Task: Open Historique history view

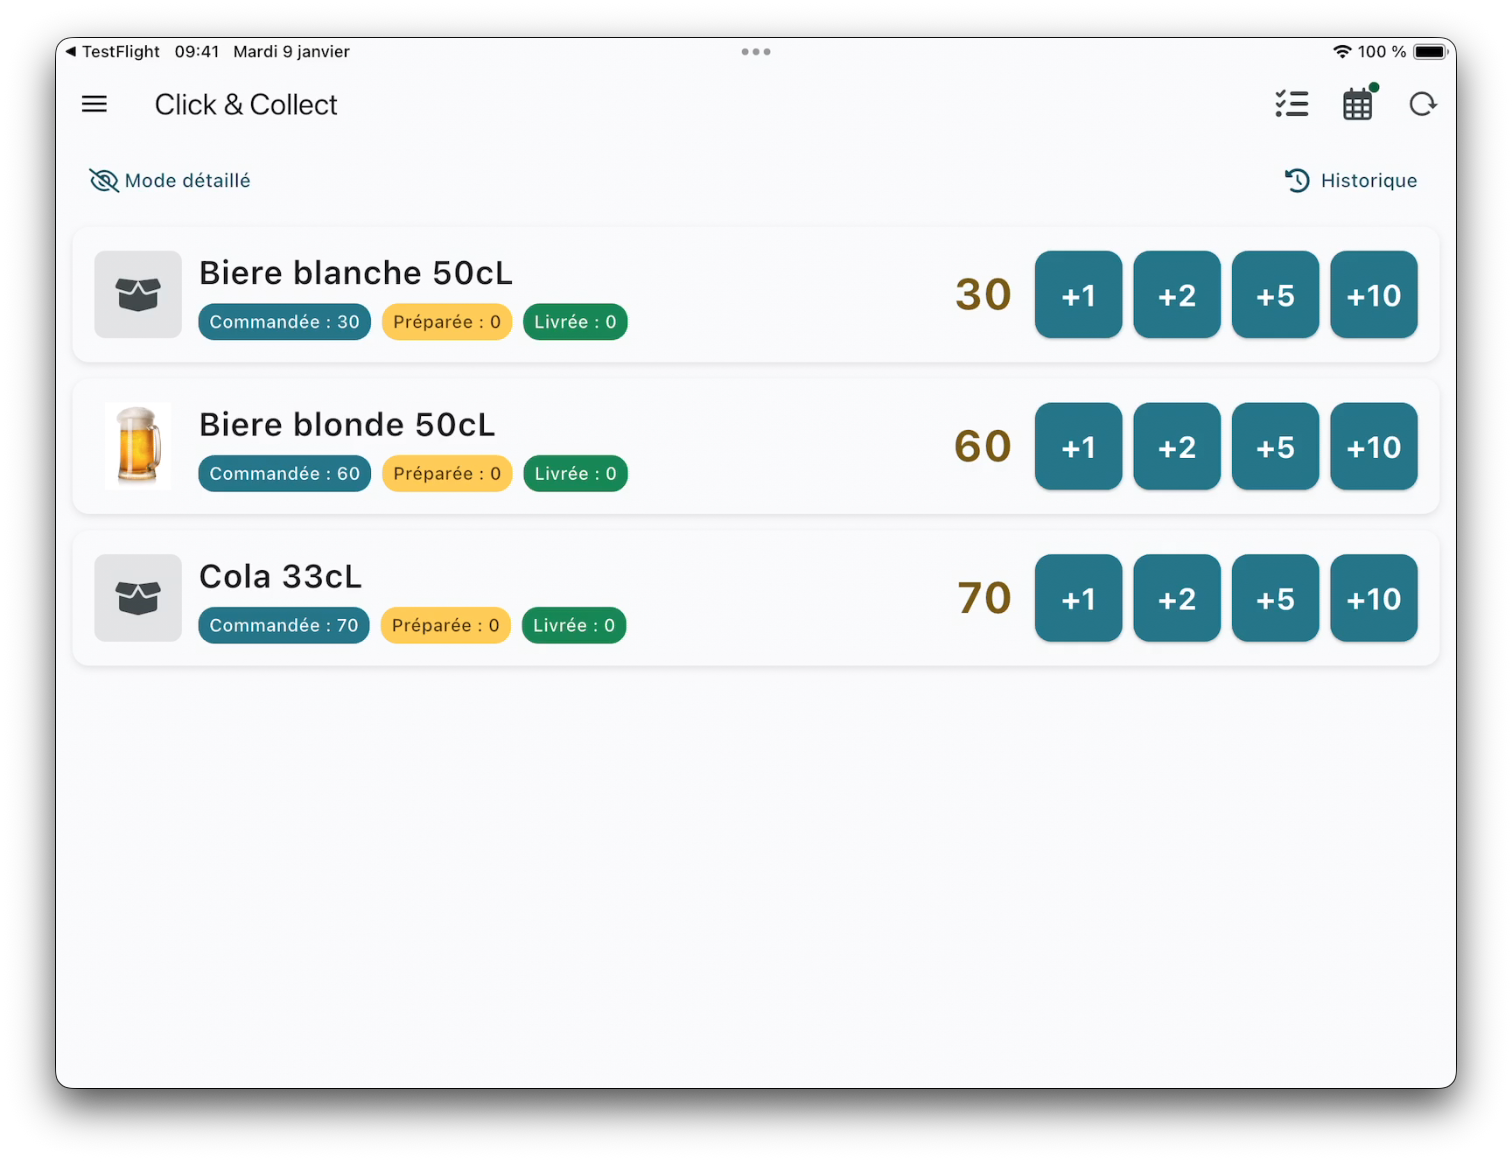Action: (1351, 180)
